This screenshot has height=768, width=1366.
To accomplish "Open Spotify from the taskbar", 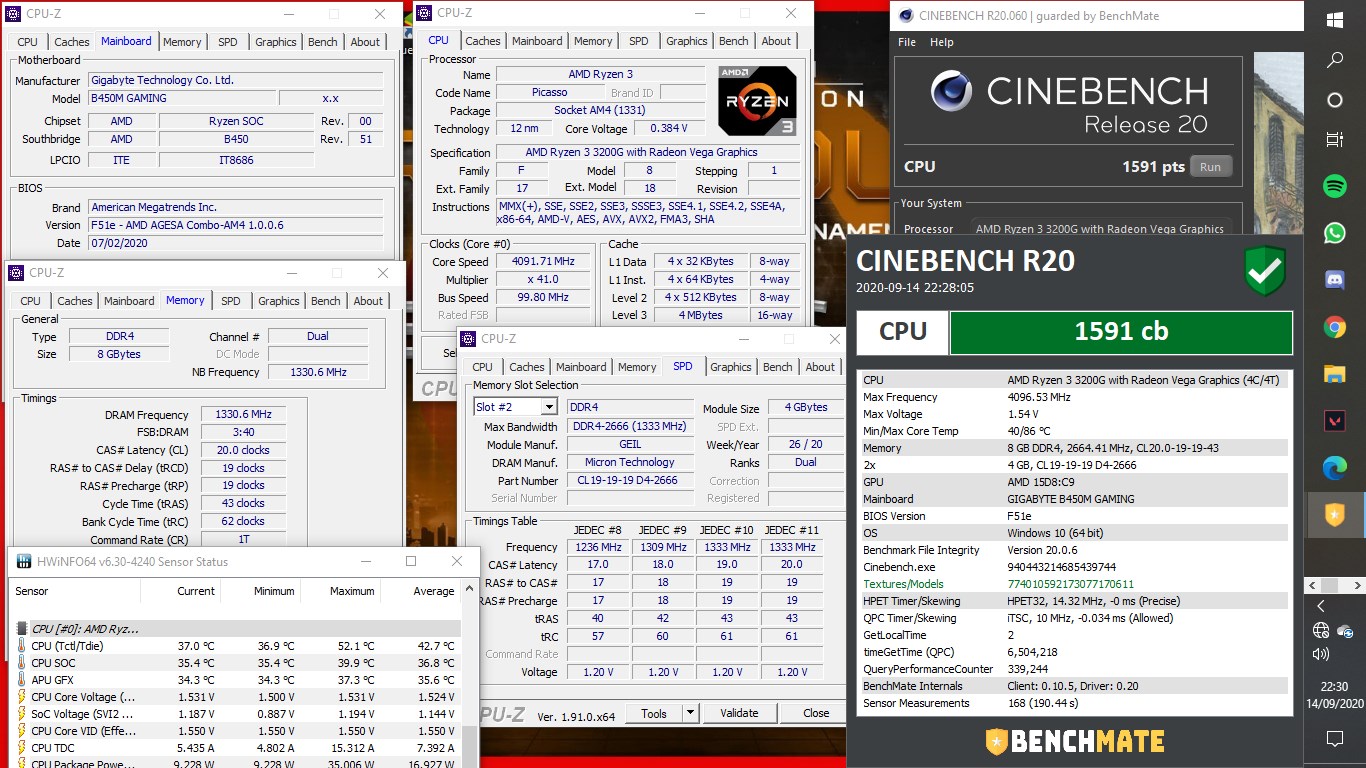I will pos(1334,186).
